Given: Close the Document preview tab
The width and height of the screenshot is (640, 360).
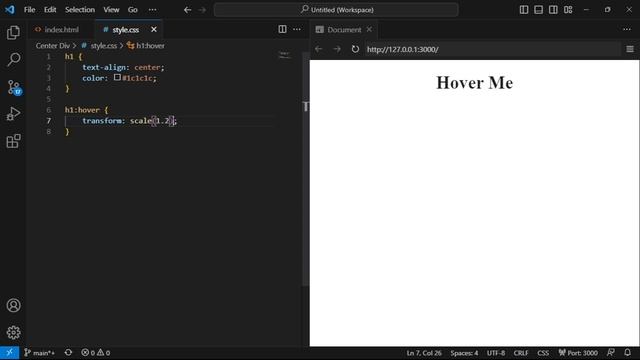Looking at the screenshot, I should (369, 29).
